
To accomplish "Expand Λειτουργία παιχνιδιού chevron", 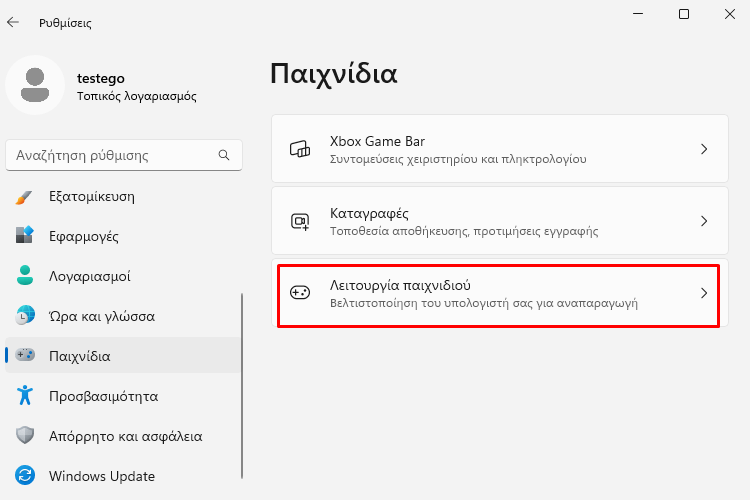I will (x=704, y=293).
